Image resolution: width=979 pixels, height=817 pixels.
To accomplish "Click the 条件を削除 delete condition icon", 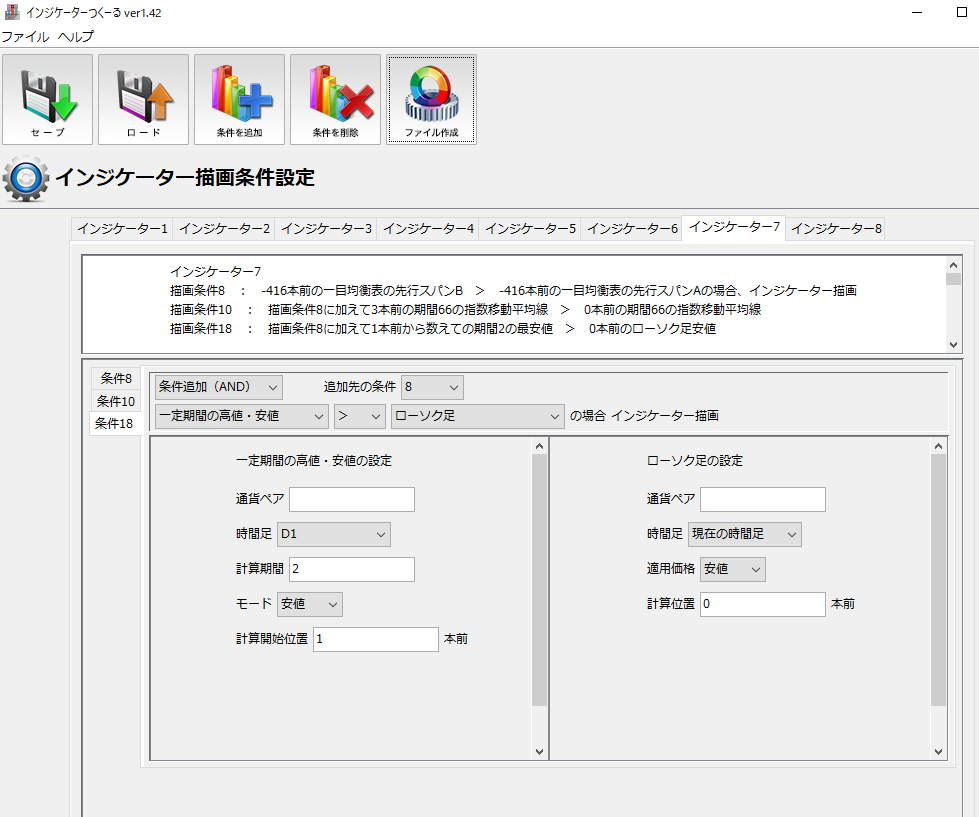I will click(x=335, y=99).
